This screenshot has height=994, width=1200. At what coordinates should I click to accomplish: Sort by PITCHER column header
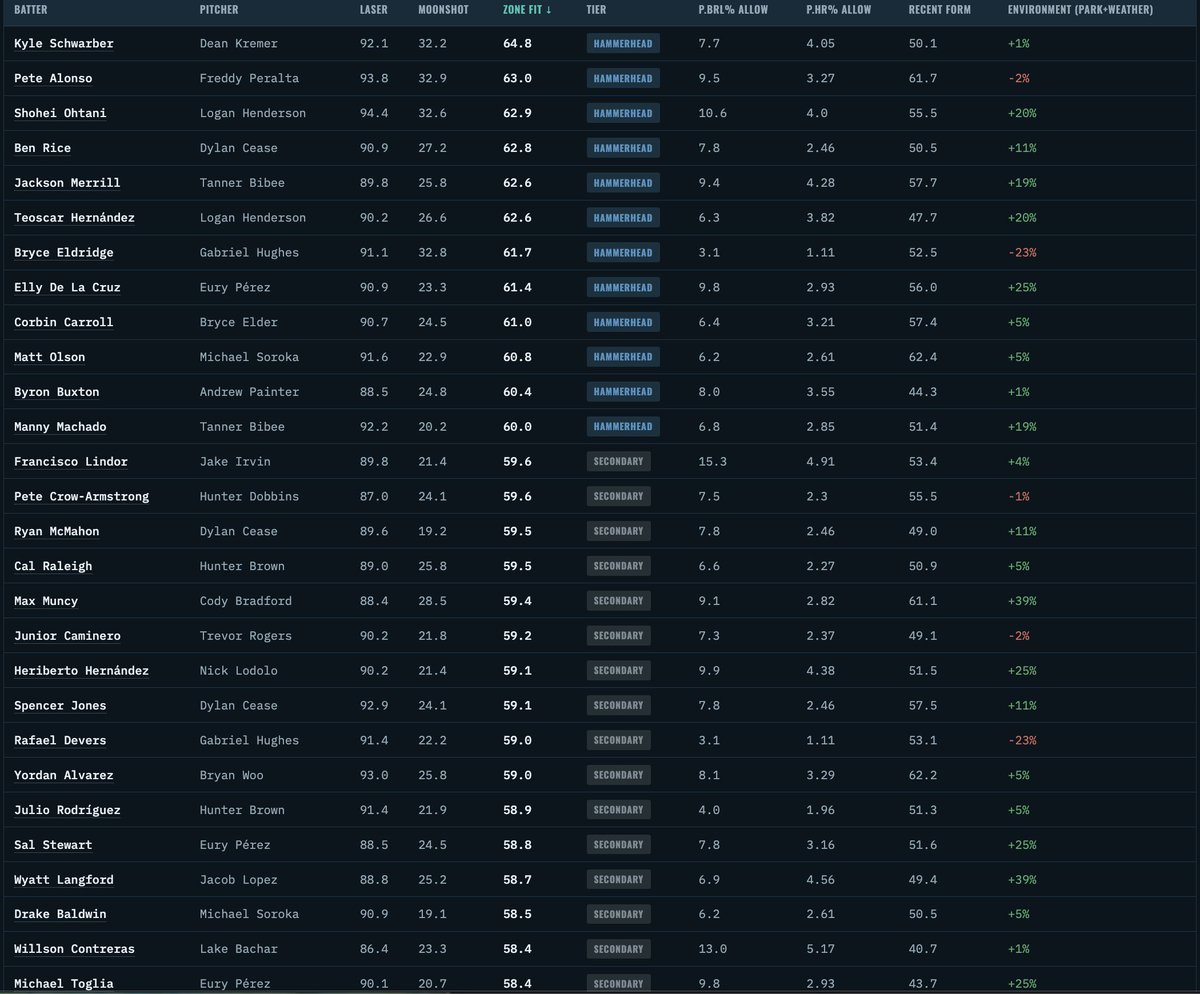pos(219,10)
